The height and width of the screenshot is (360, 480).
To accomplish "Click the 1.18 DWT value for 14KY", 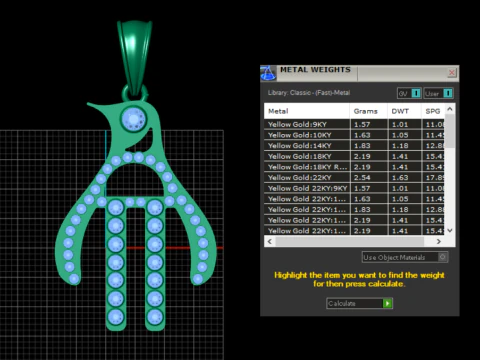I will (400, 146).
